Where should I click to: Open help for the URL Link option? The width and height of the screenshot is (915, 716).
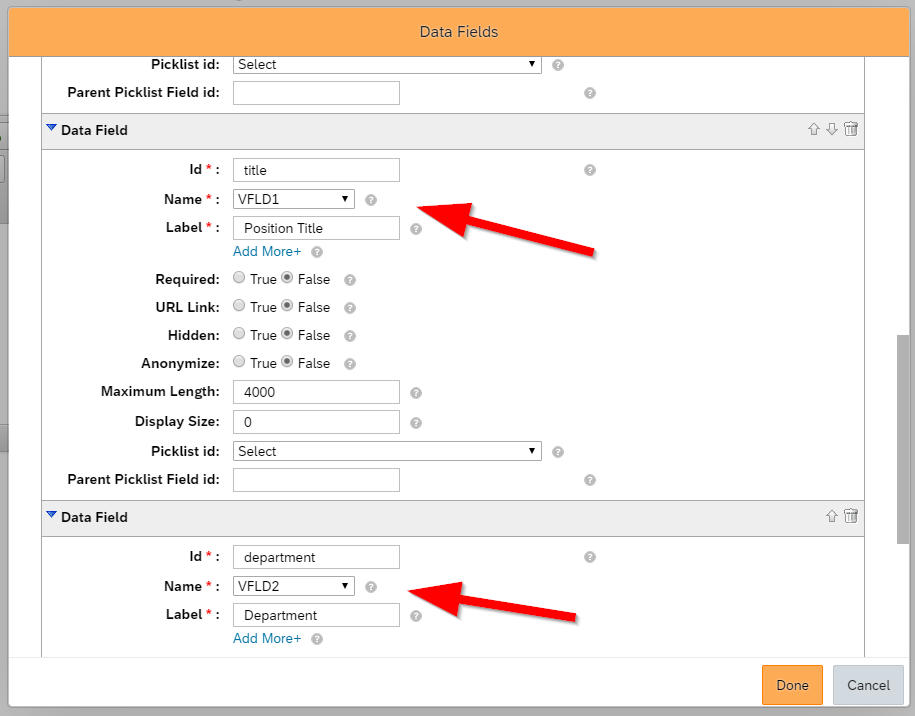(350, 308)
